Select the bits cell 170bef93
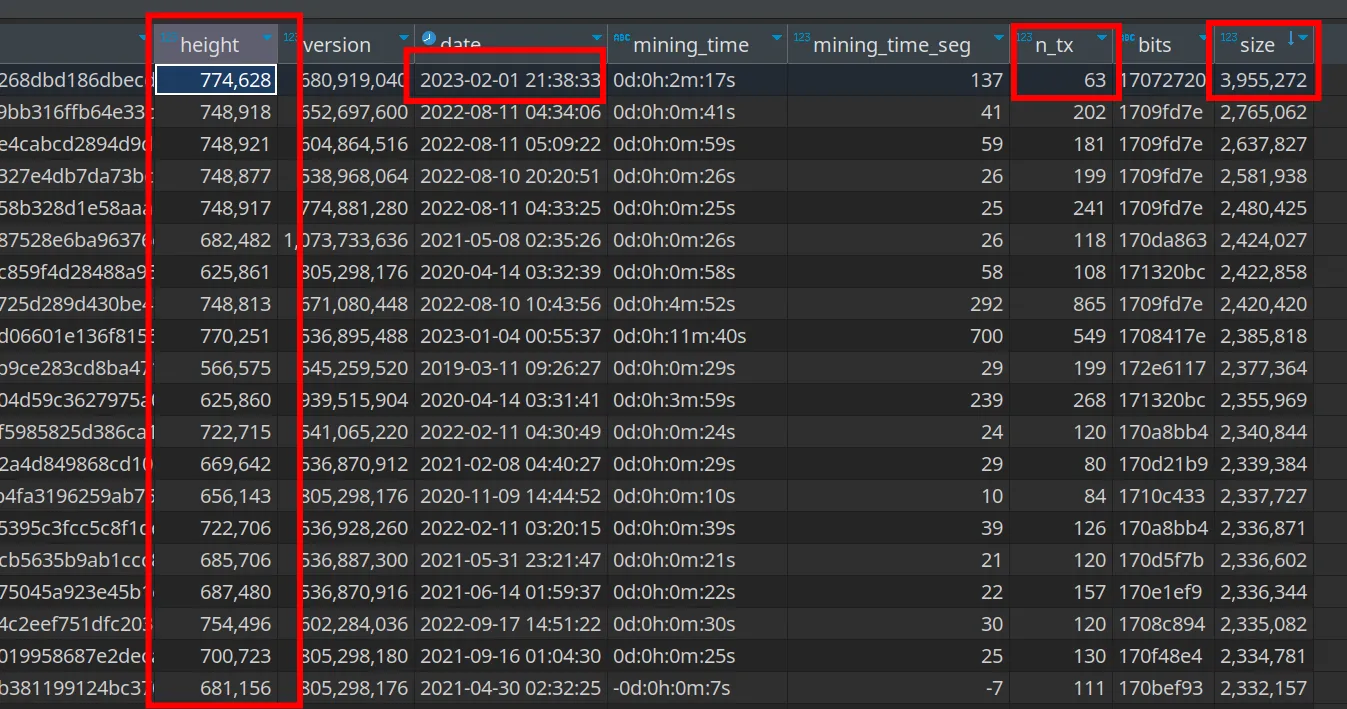This screenshot has height=709, width=1347. click(x=1163, y=688)
